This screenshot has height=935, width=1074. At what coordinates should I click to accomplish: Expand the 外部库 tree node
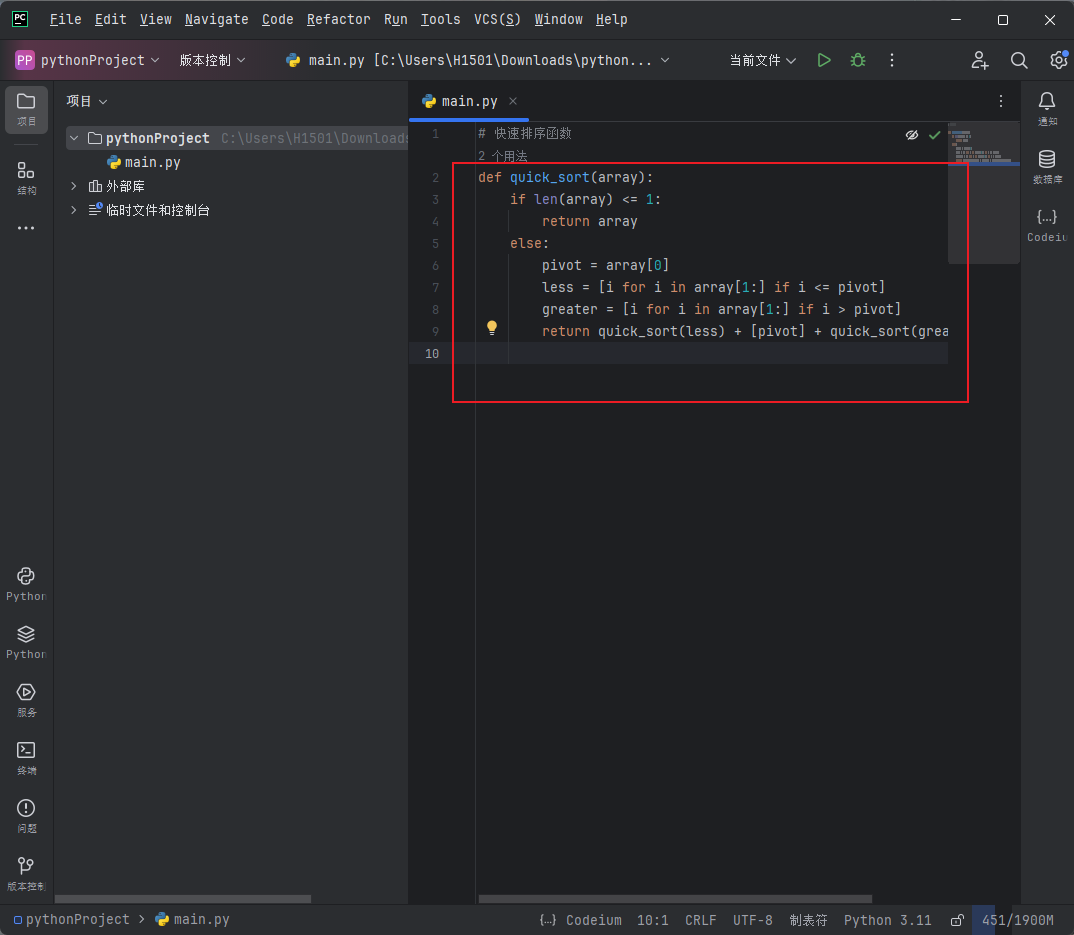(72, 185)
